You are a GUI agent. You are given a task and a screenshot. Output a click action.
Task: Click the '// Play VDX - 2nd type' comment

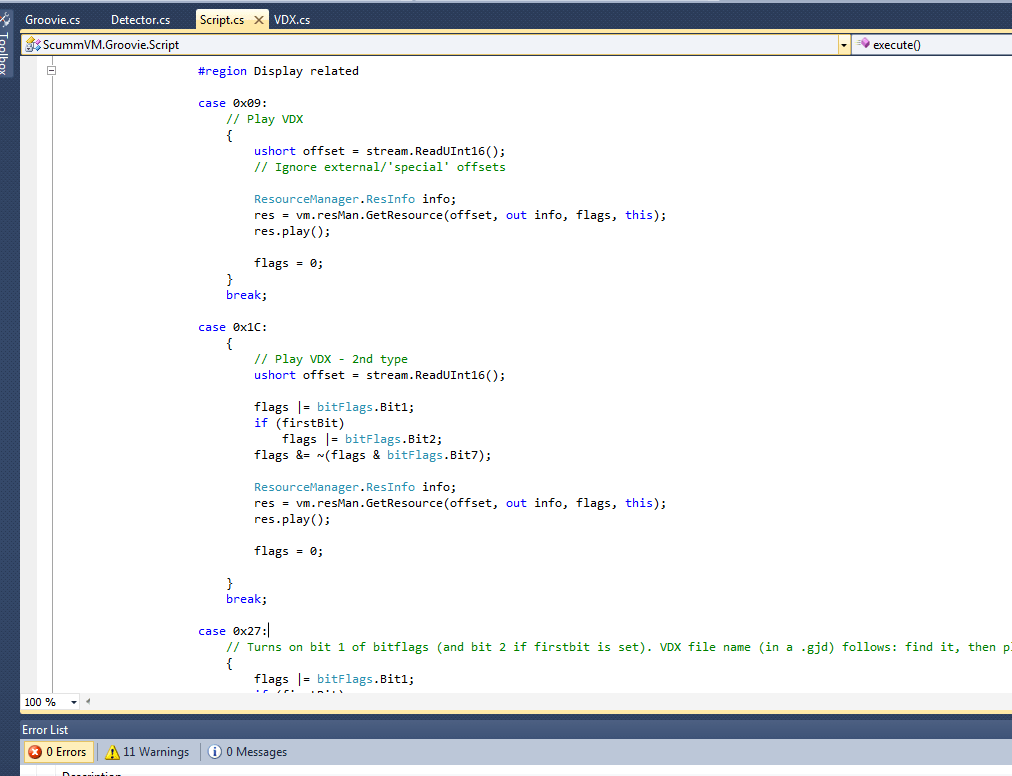(331, 359)
